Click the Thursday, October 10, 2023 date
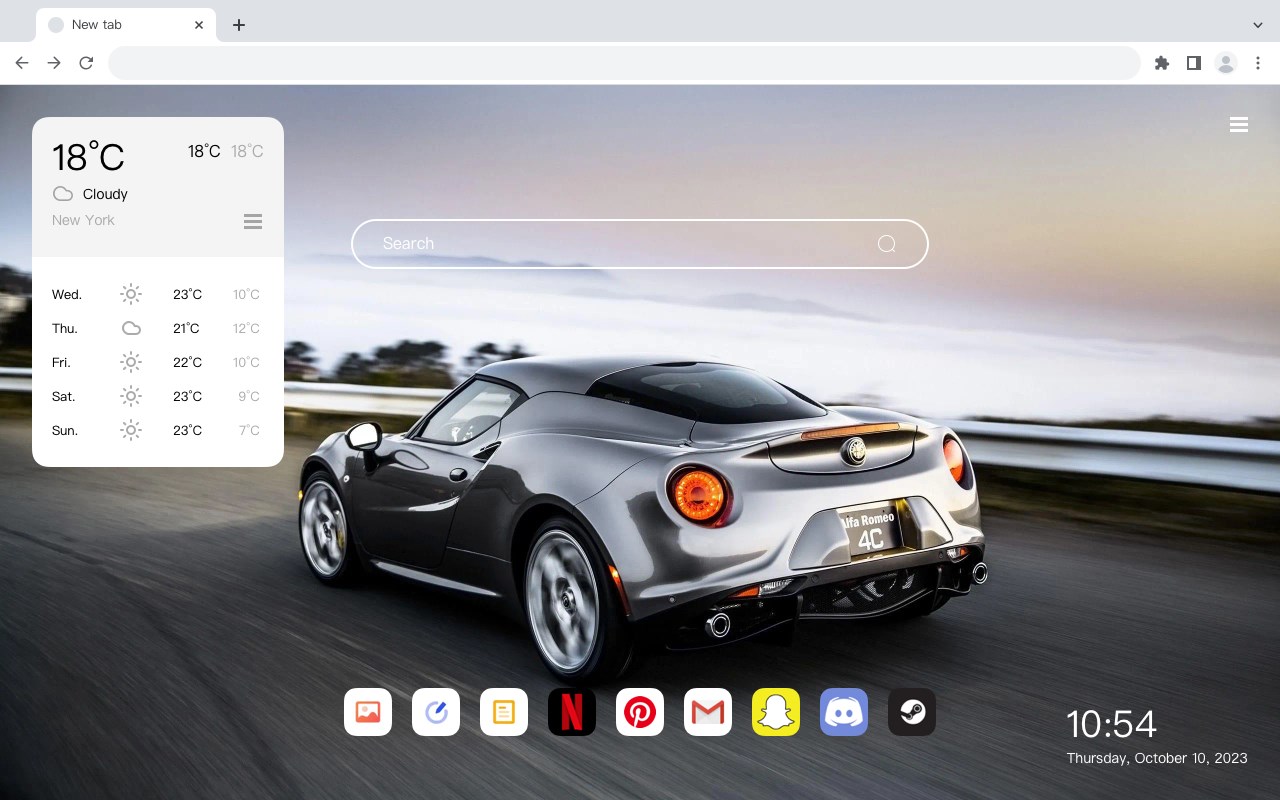Screen dimensions: 1280x800 pyautogui.click(x=1157, y=758)
